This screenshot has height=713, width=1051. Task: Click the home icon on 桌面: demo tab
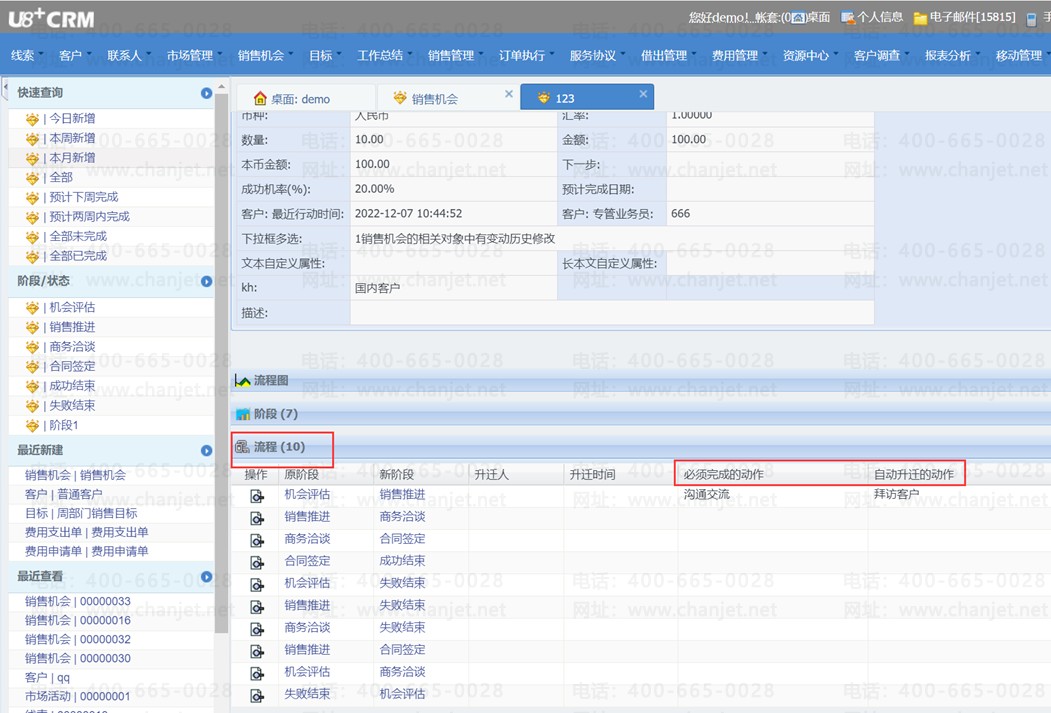click(x=260, y=99)
